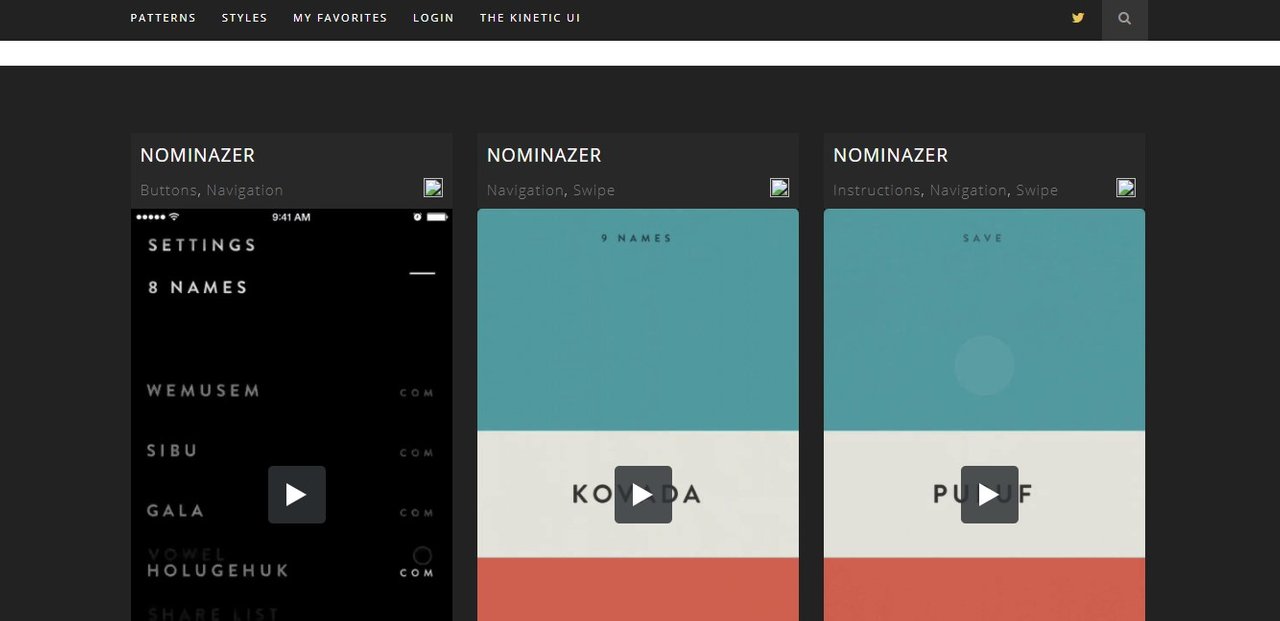Click the Twitter bird icon
Screen dimensions: 1280x621
(1077, 18)
